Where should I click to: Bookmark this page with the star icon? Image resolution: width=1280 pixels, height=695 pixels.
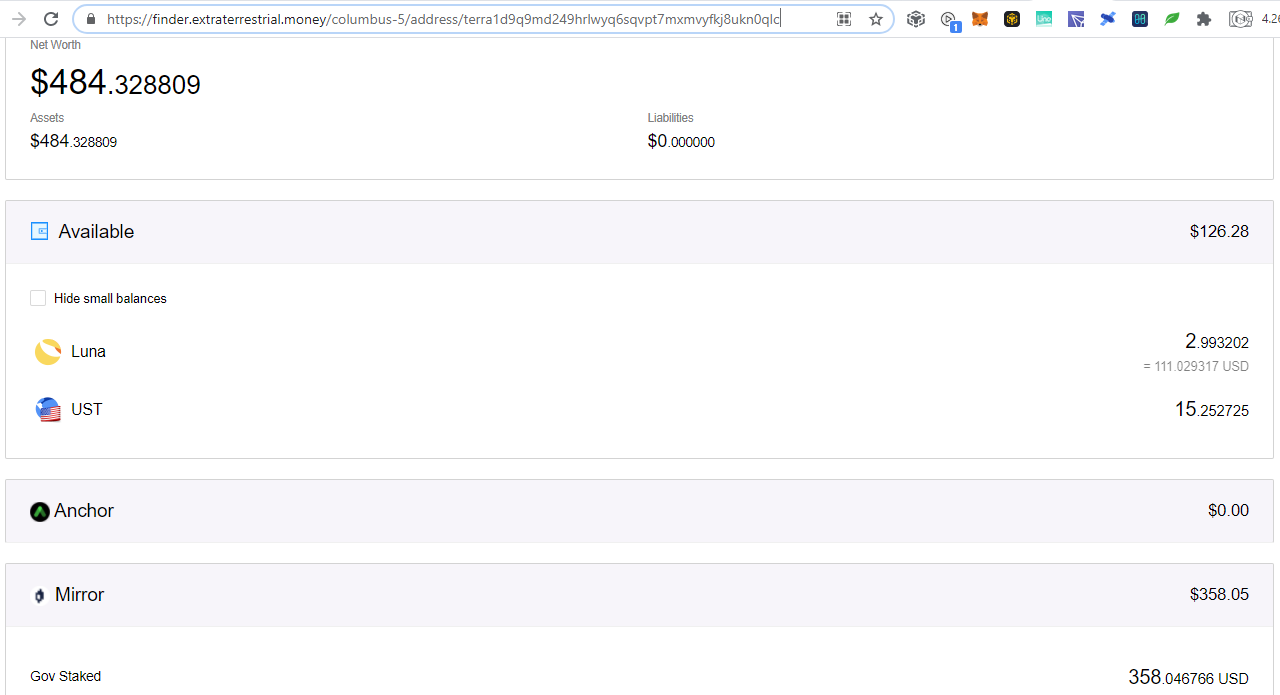click(x=876, y=19)
